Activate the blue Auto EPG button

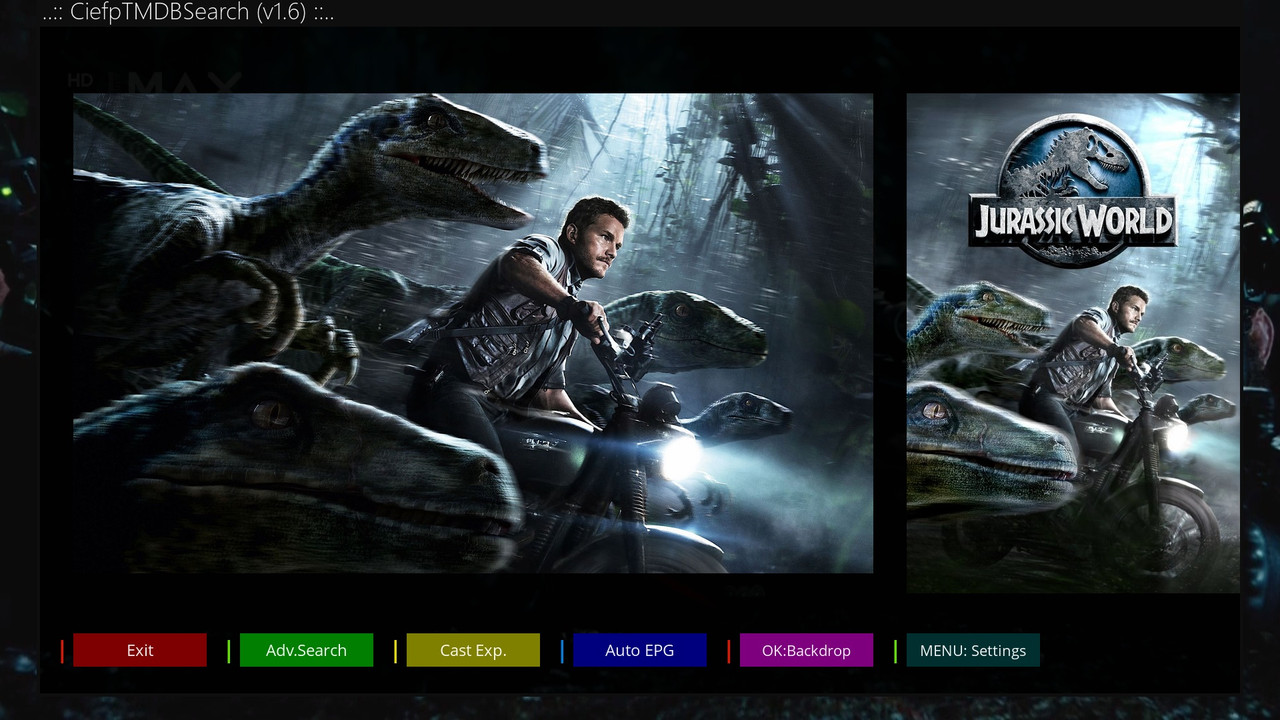640,650
